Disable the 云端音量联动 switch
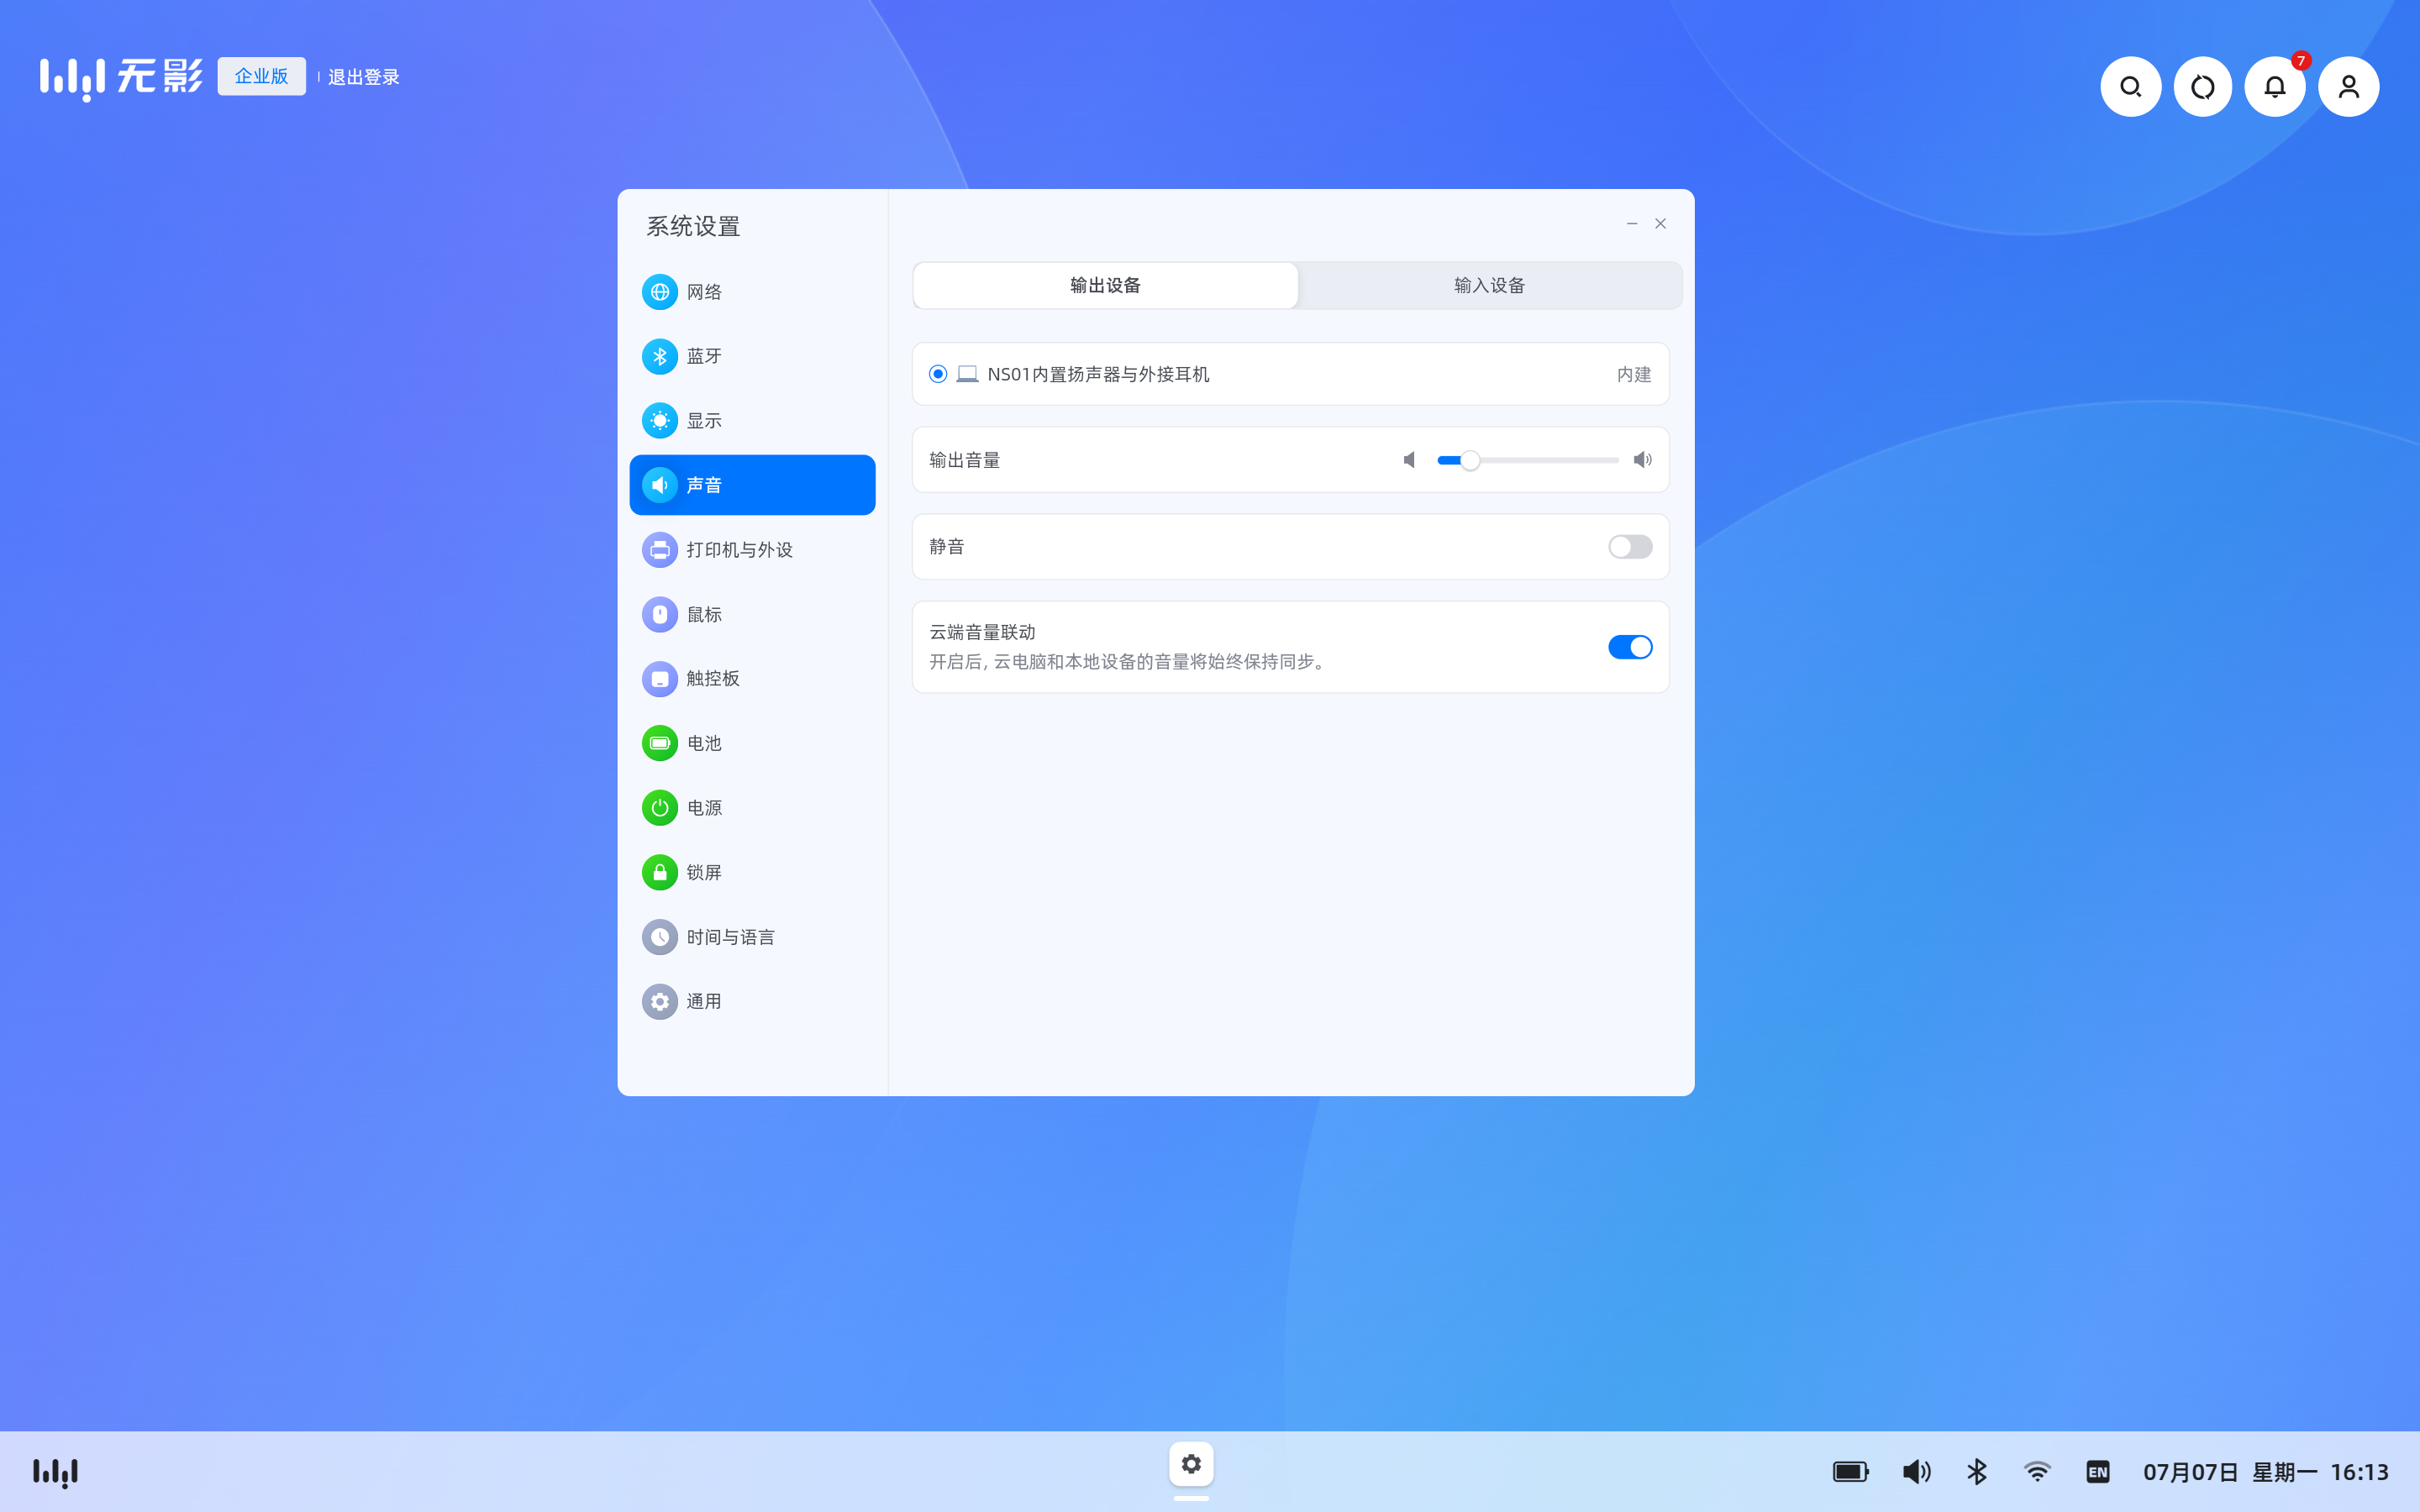The width and height of the screenshot is (2420, 1512). pyautogui.click(x=1630, y=647)
